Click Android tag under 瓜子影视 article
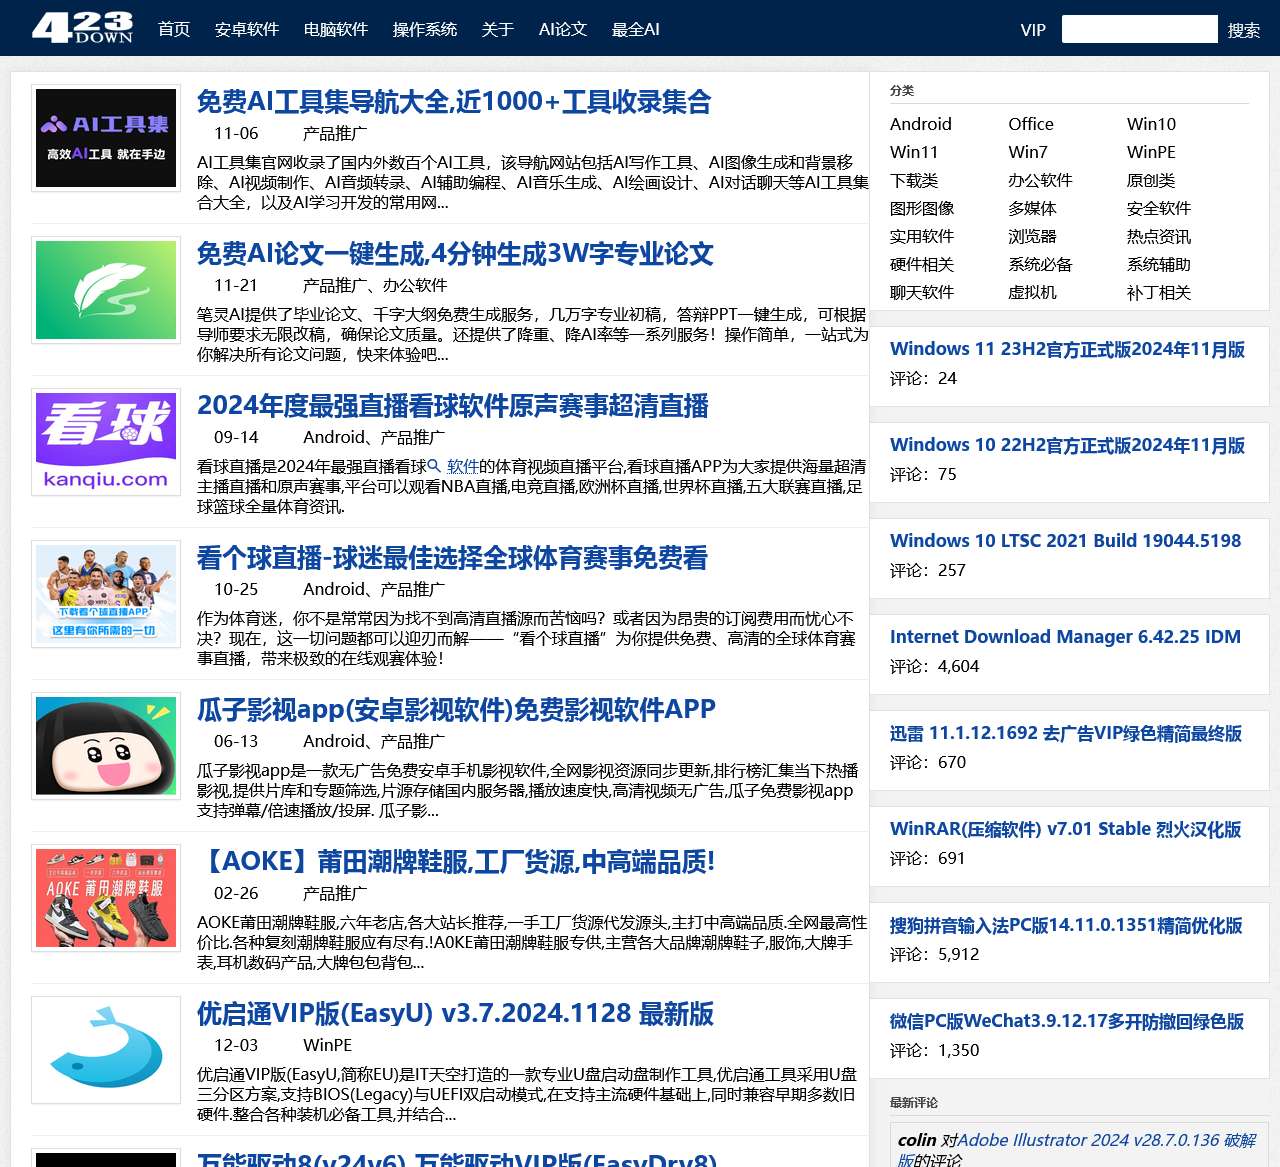Viewport: 1280px width, 1167px height. pyautogui.click(x=334, y=741)
